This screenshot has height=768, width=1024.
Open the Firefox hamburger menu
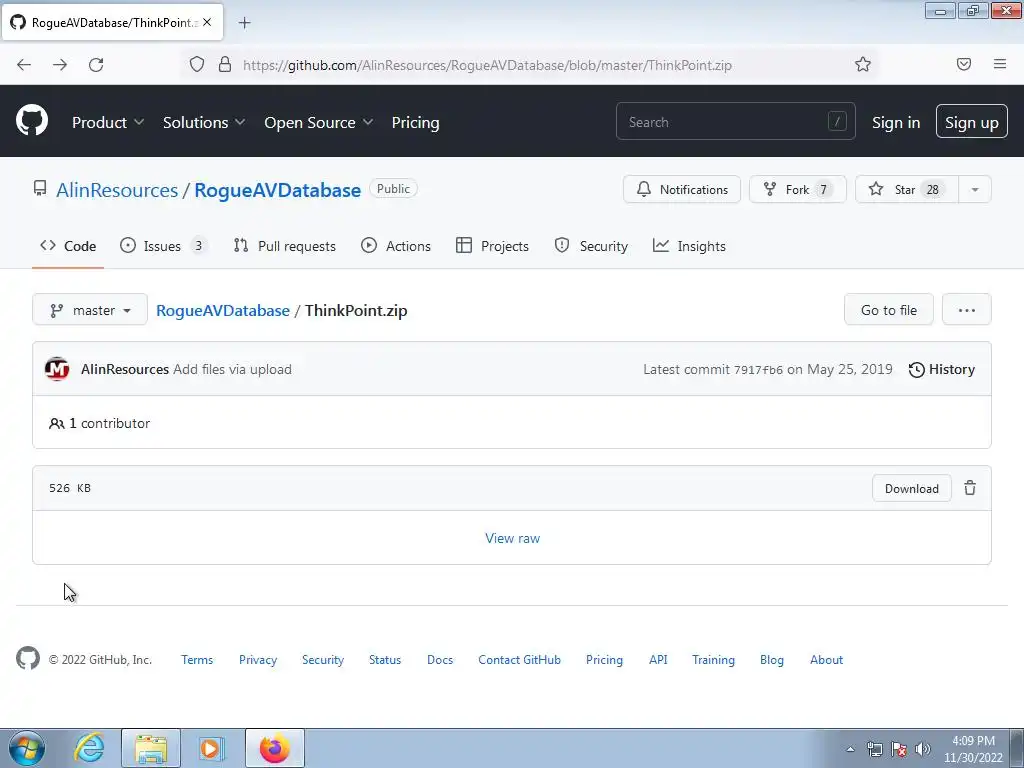click(x=1000, y=64)
